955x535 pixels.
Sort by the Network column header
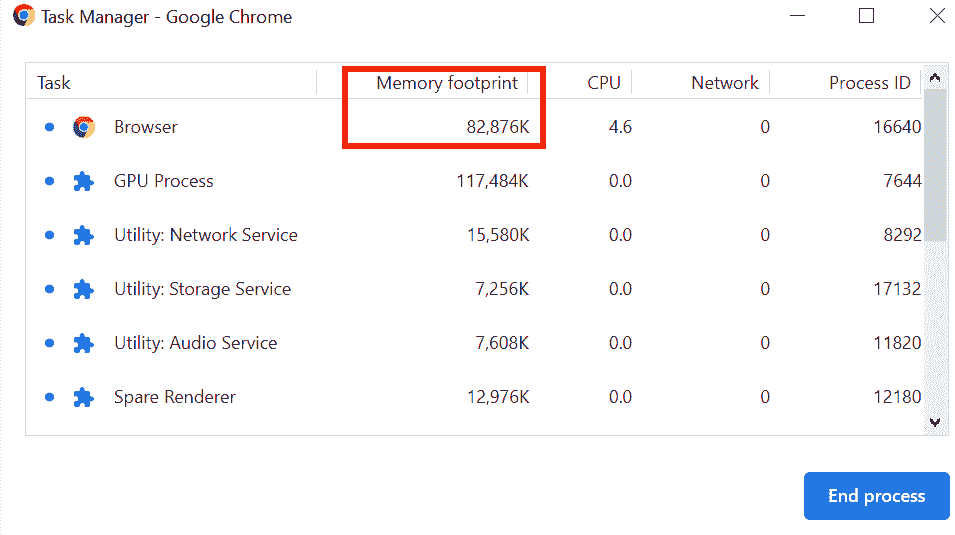(x=724, y=83)
